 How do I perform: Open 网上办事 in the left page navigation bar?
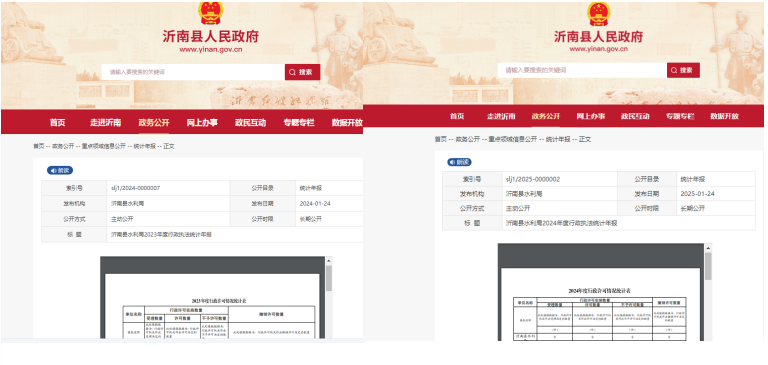pos(202,122)
